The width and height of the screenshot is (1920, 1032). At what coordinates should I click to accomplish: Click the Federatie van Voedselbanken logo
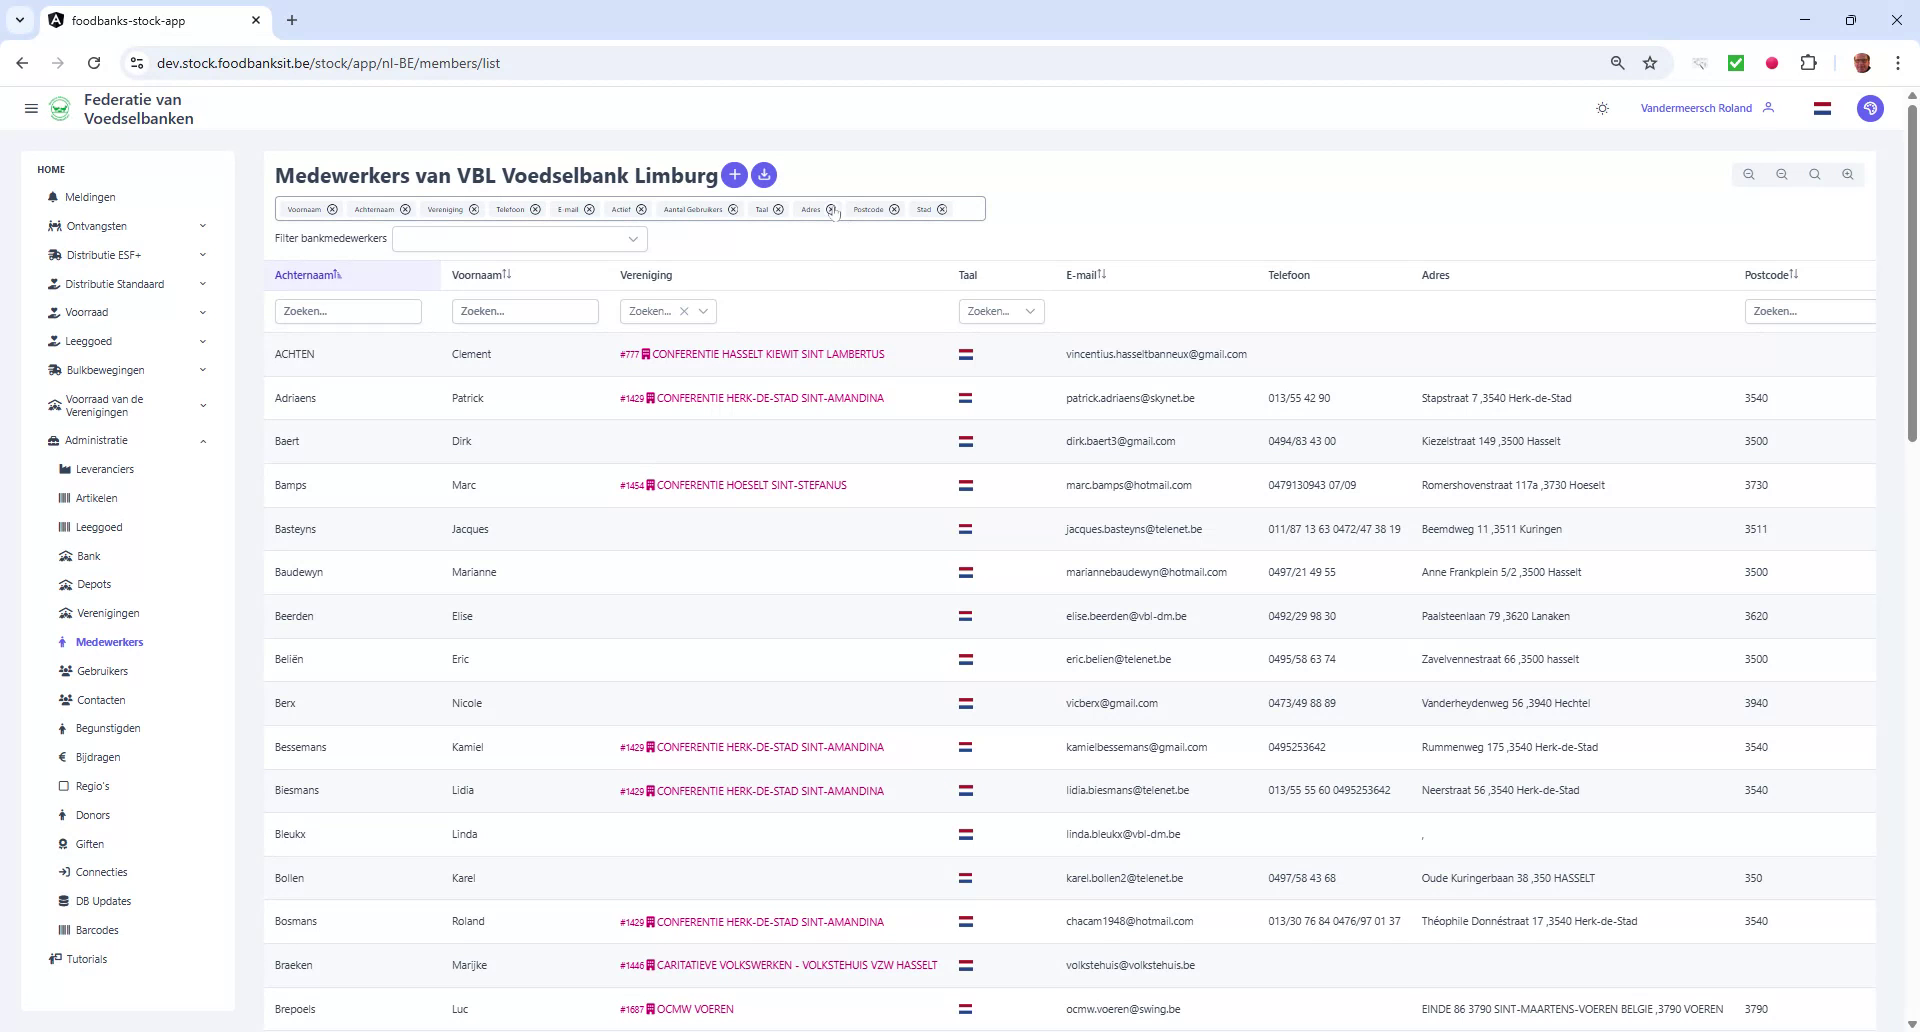tap(60, 108)
